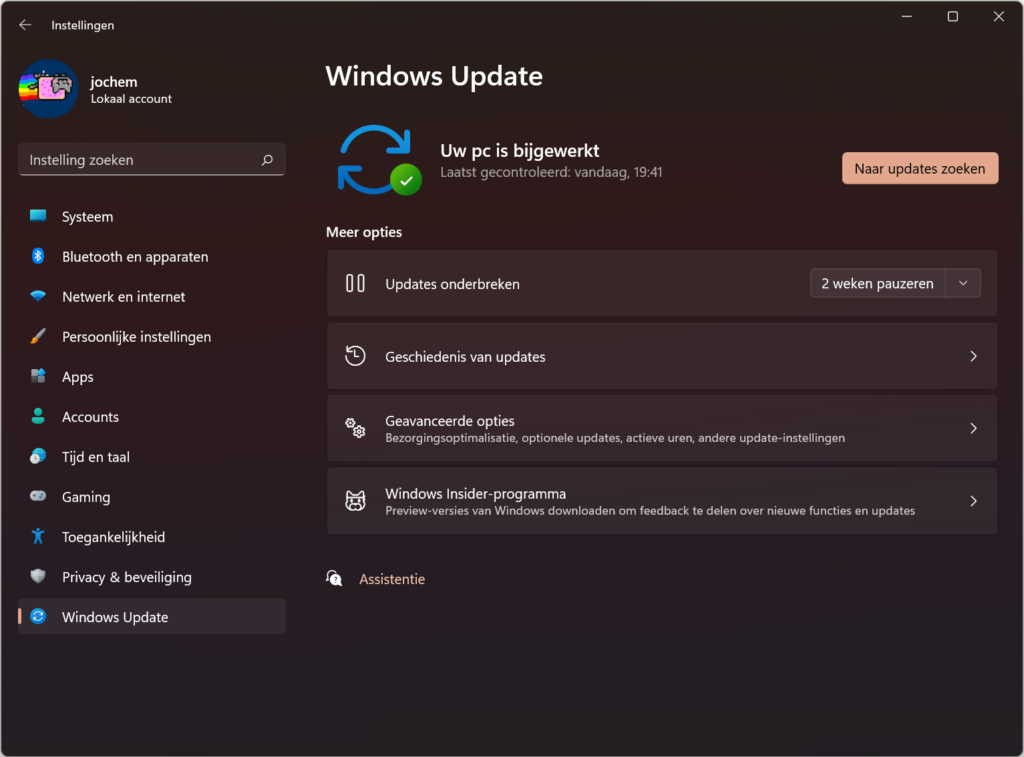The image size is (1024, 757).
Task: Click the Apps icon in sidebar
Action: point(38,376)
